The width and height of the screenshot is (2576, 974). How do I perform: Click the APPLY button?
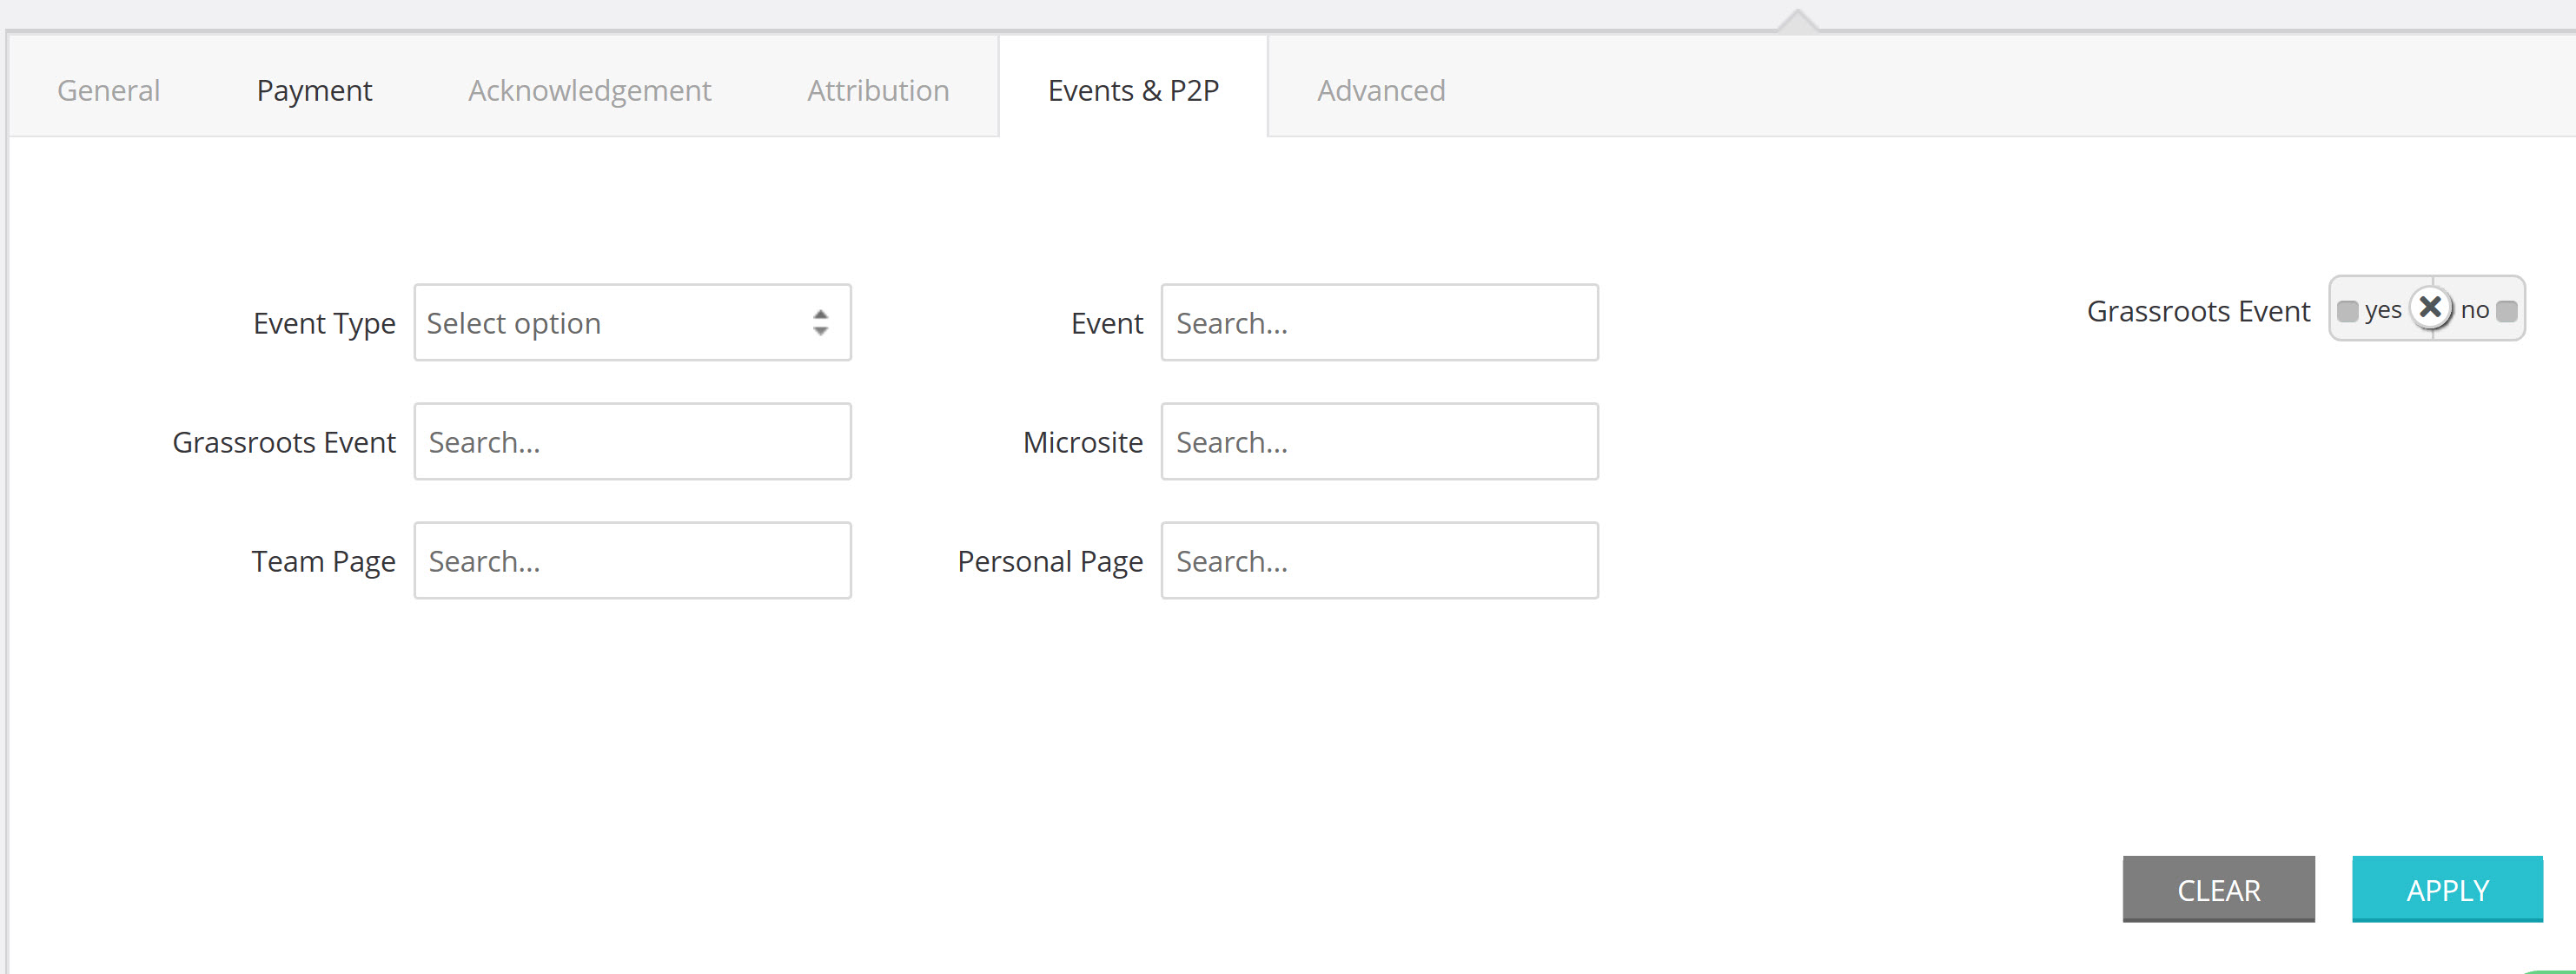click(2447, 889)
